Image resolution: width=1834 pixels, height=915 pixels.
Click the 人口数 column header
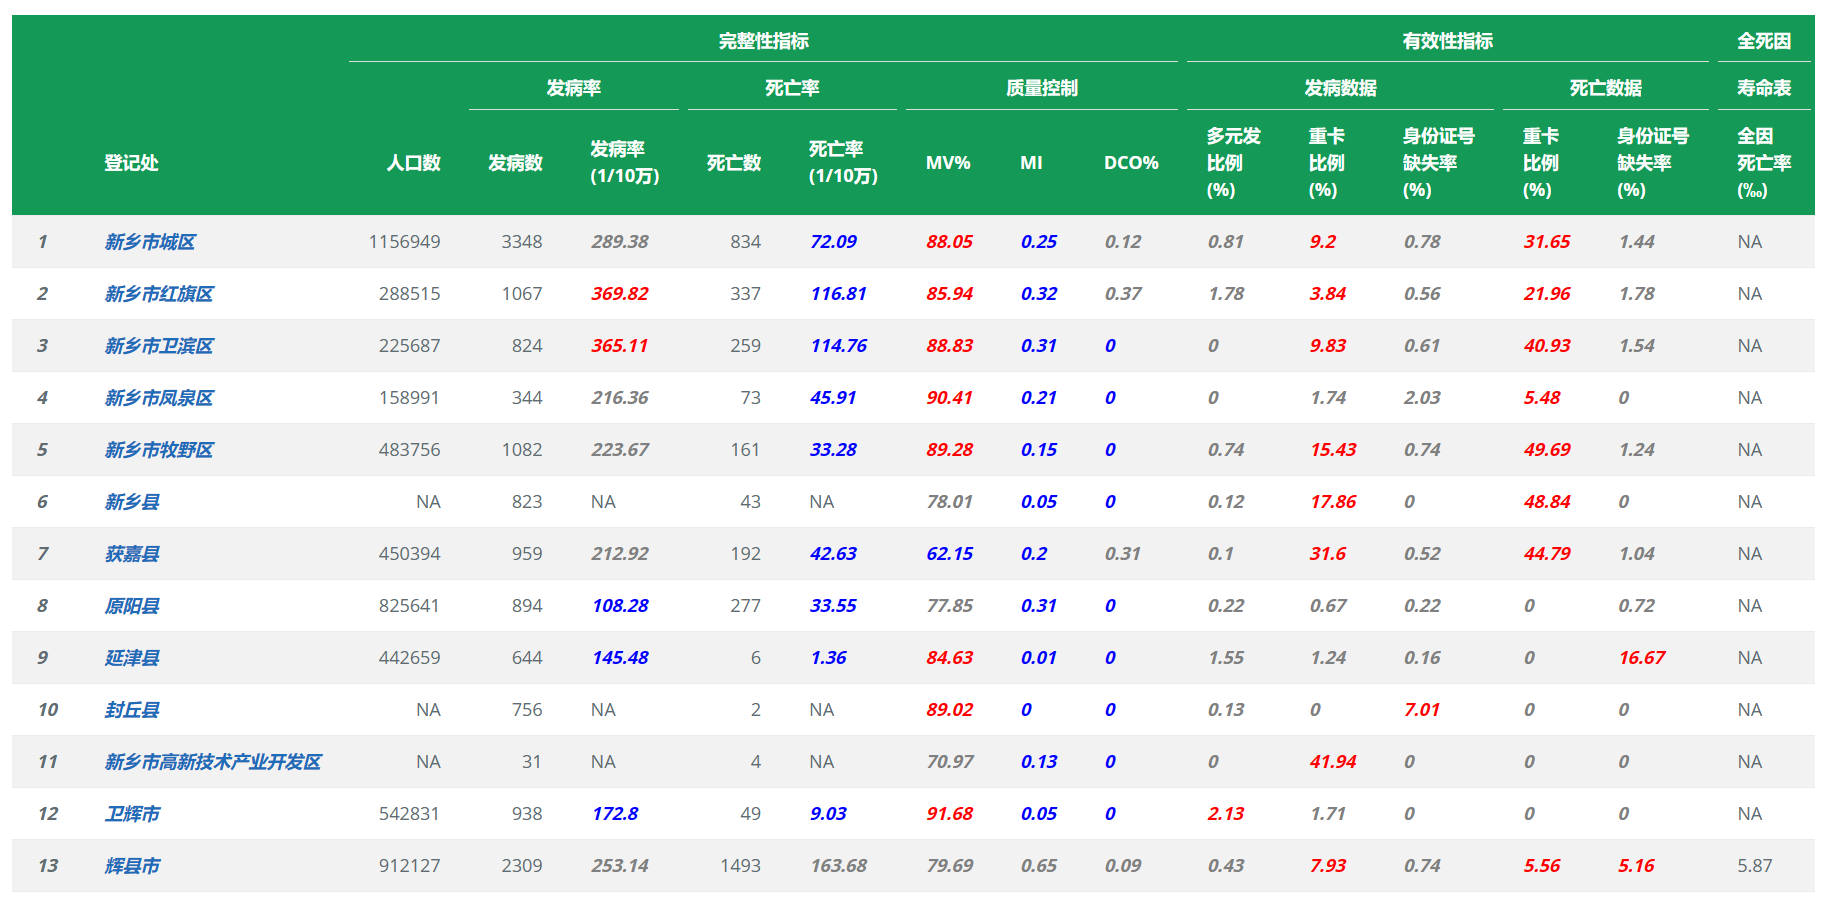pyautogui.click(x=414, y=163)
